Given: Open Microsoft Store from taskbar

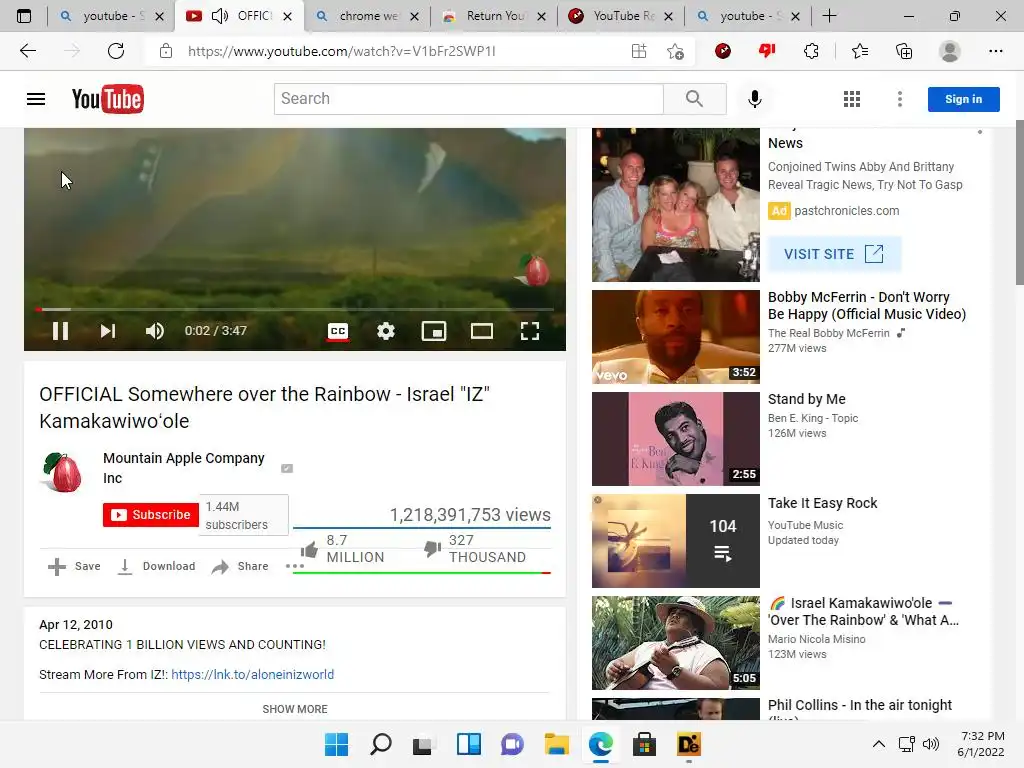Looking at the screenshot, I should point(644,744).
